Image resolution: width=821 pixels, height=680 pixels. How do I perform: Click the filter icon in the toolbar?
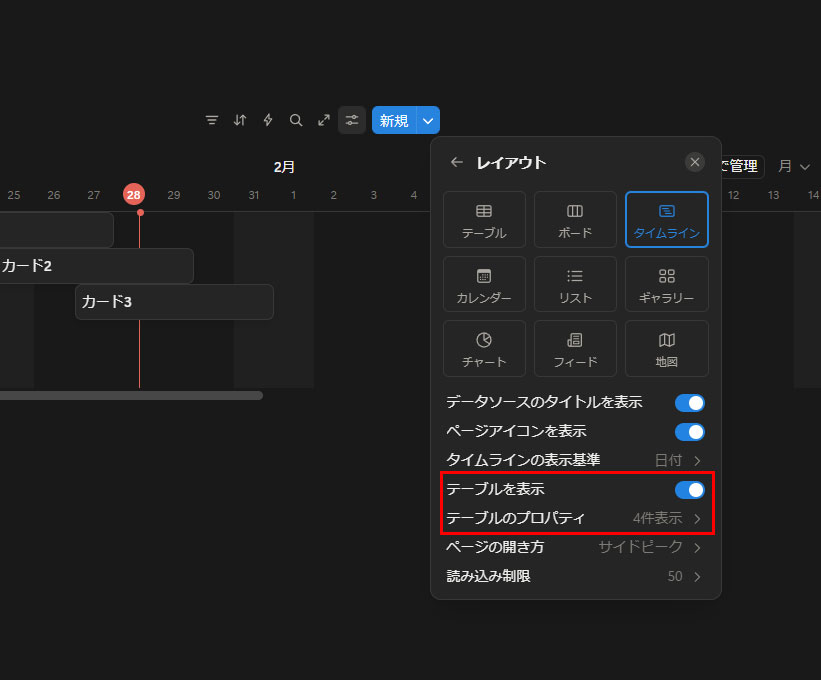click(x=212, y=120)
